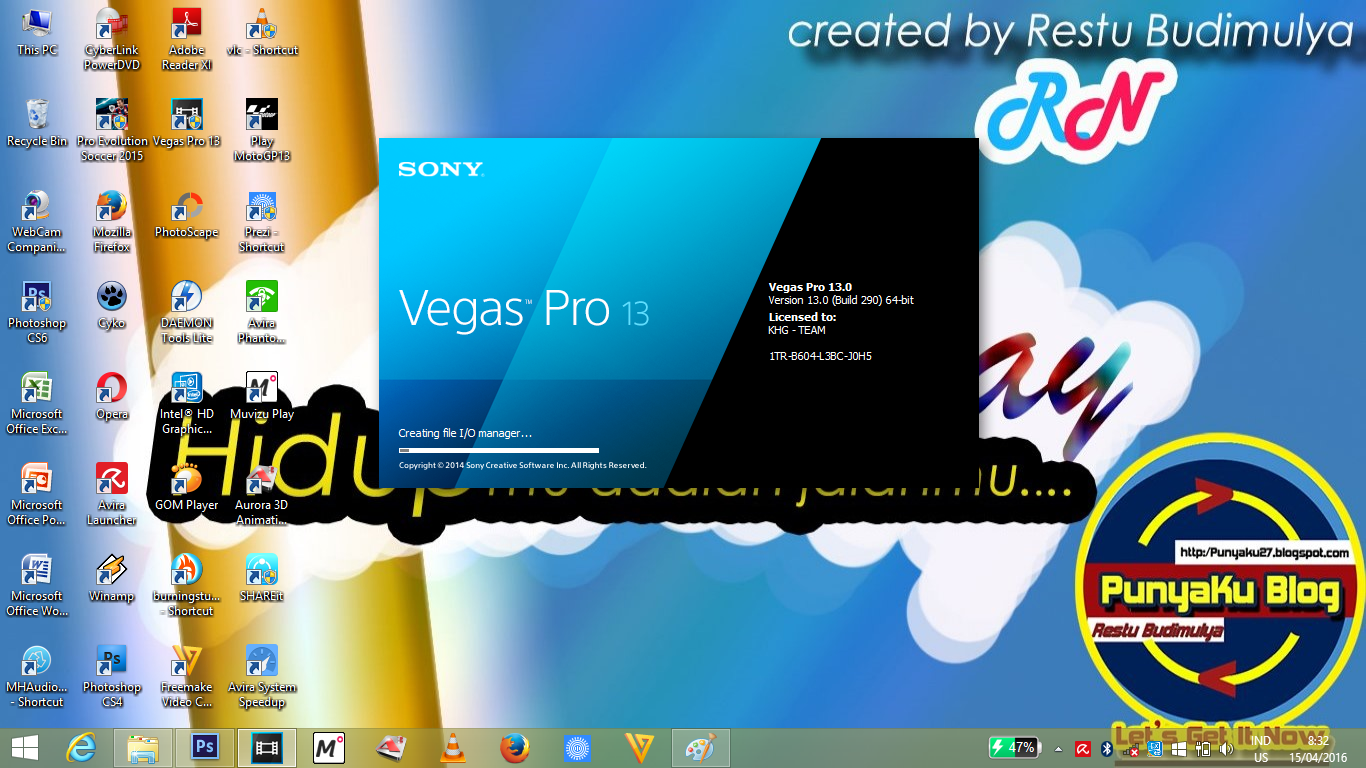Launch CyberLink PowerDVD desktop shortcut
The height and width of the screenshot is (768, 1366).
[112, 40]
